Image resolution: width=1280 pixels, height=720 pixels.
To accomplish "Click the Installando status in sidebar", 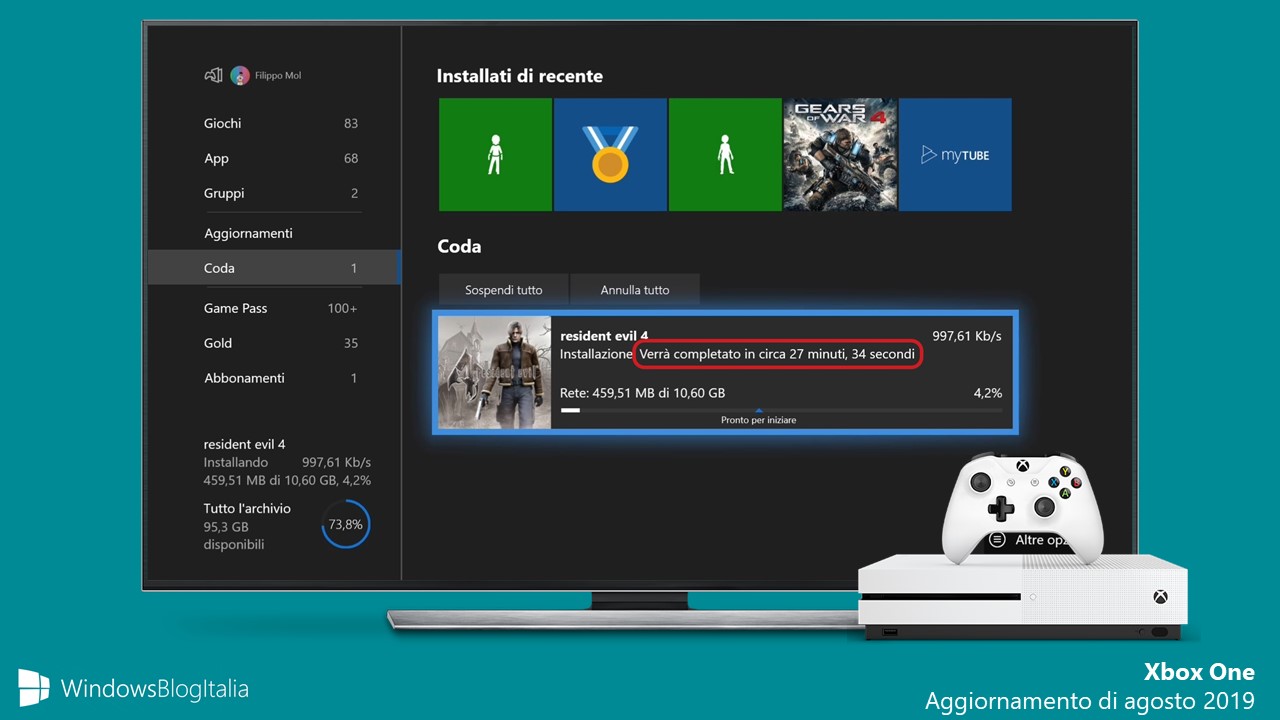I will pyautogui.click(x=236, y=462).
